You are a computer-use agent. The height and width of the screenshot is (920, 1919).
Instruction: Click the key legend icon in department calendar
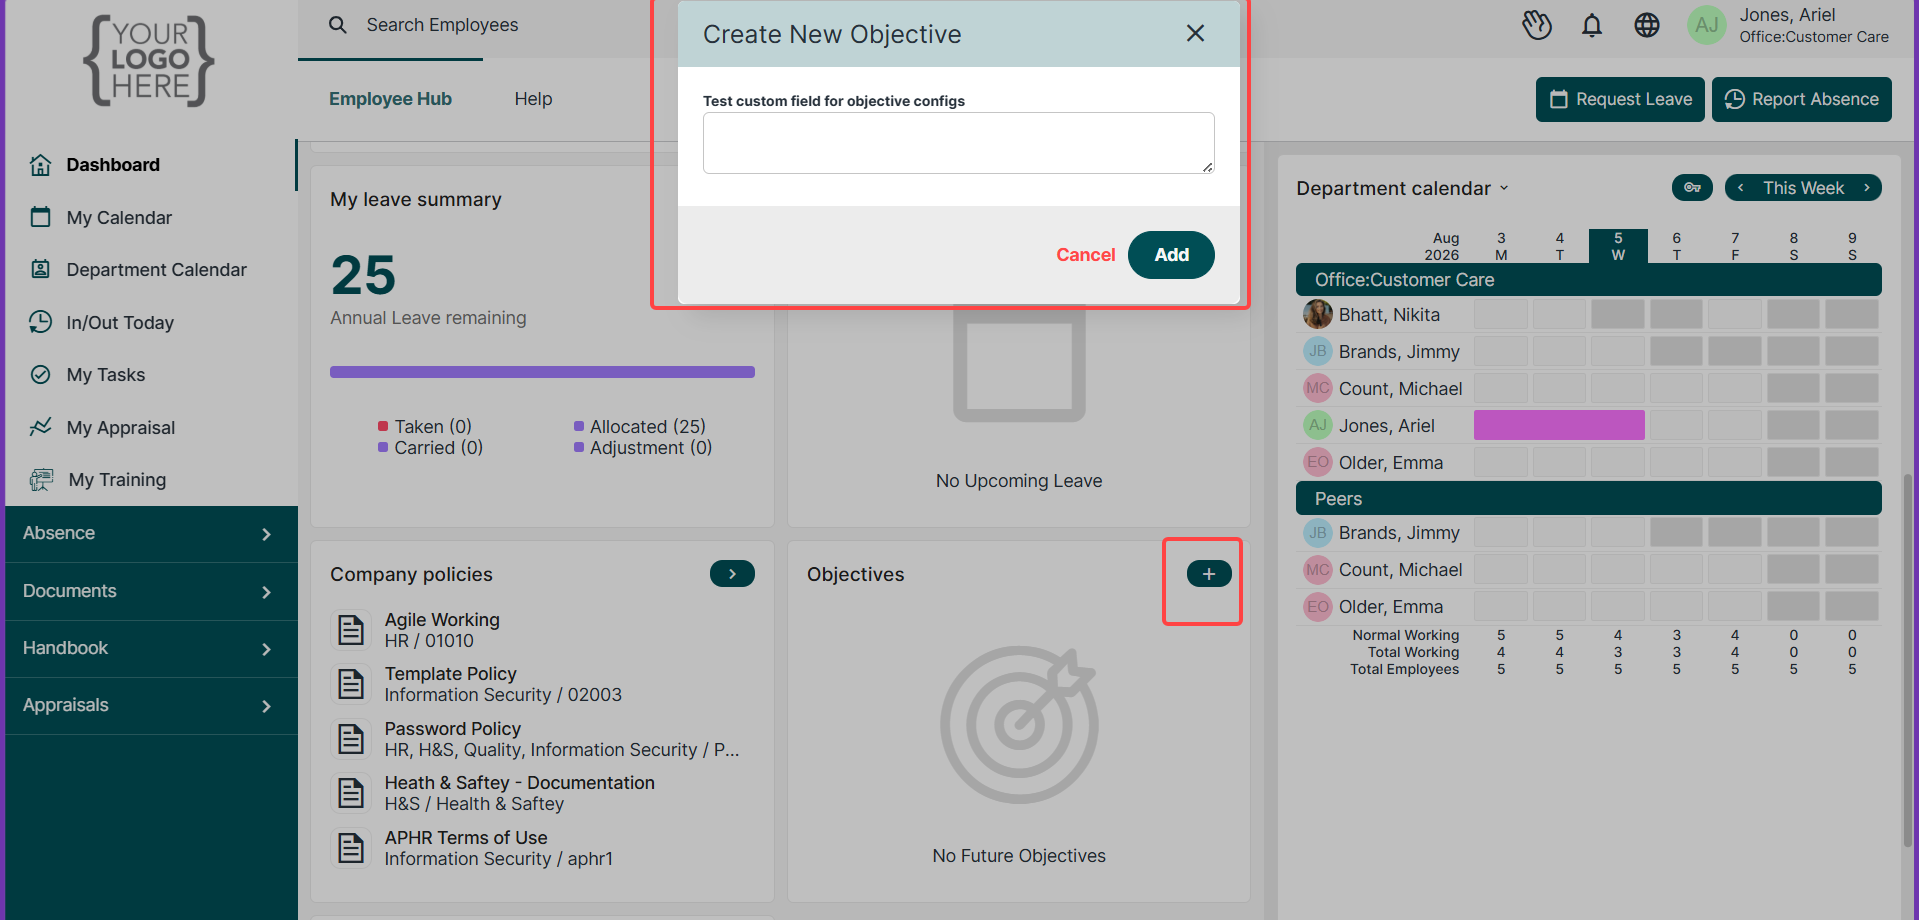1692,188
